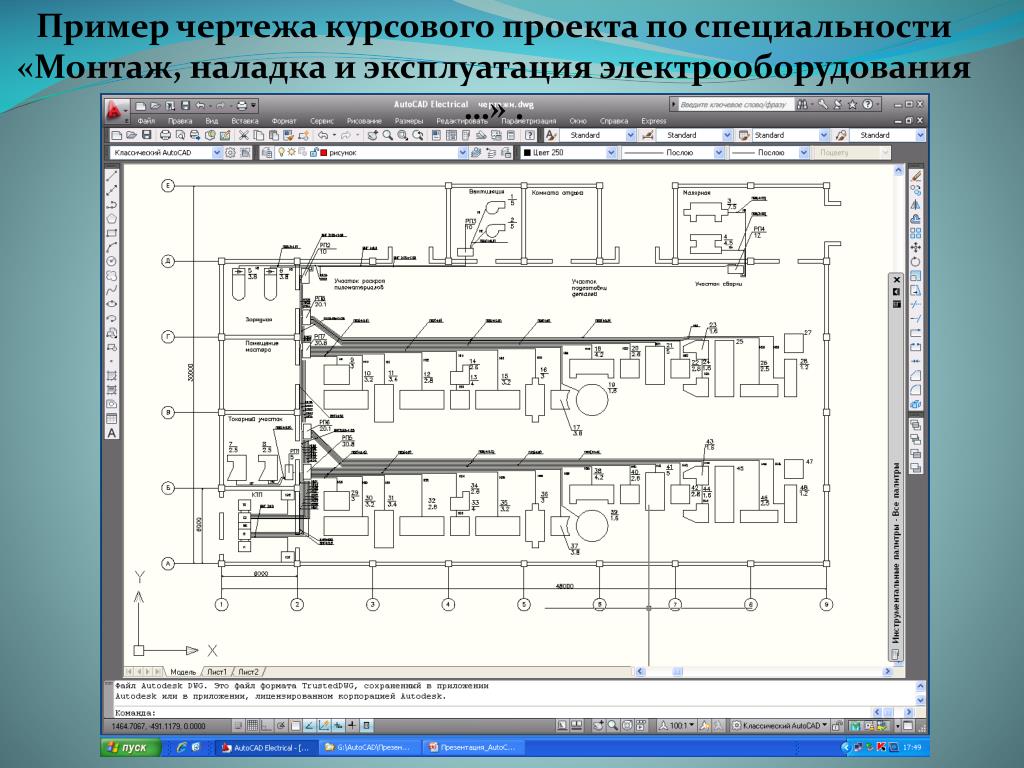This screenshot has width=1024, height=768.
Task: Select the Mirror tool in the Modify toolbar
Action: pos(916,205)
